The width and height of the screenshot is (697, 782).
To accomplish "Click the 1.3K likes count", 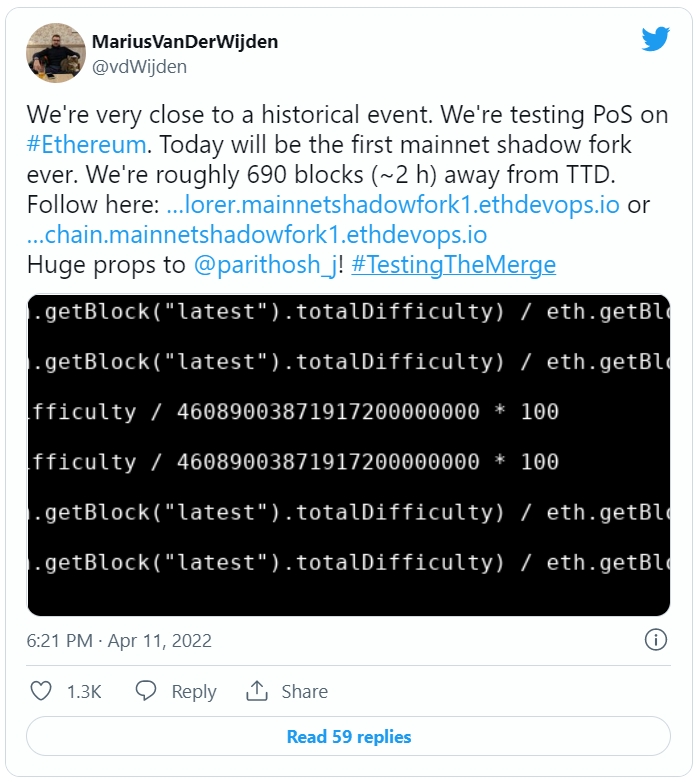I will (x=84, y=691).
